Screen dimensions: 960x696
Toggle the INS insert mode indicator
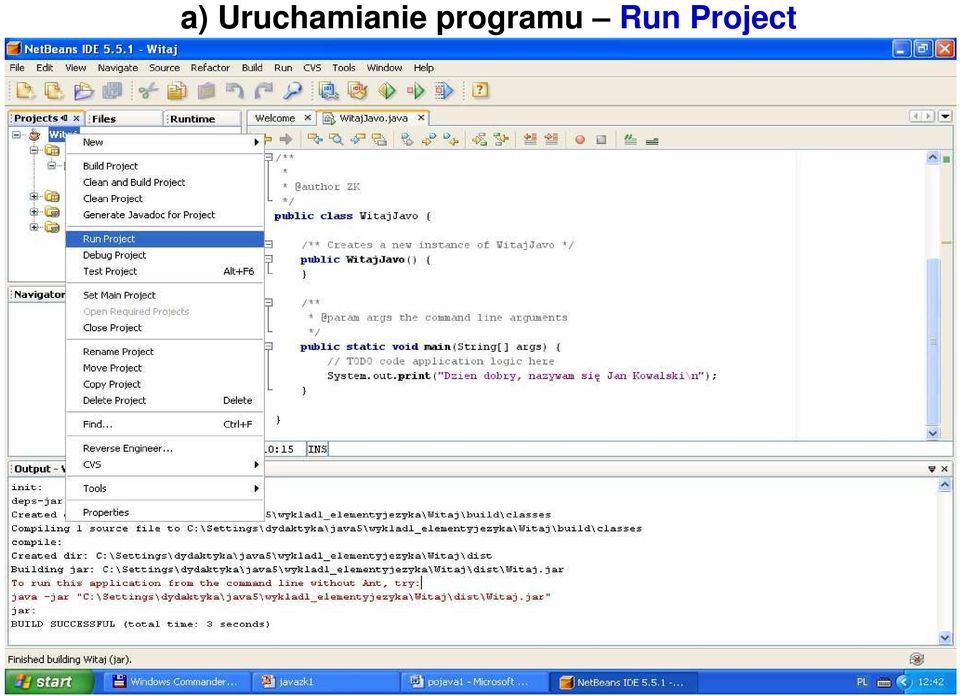(317, 449)
